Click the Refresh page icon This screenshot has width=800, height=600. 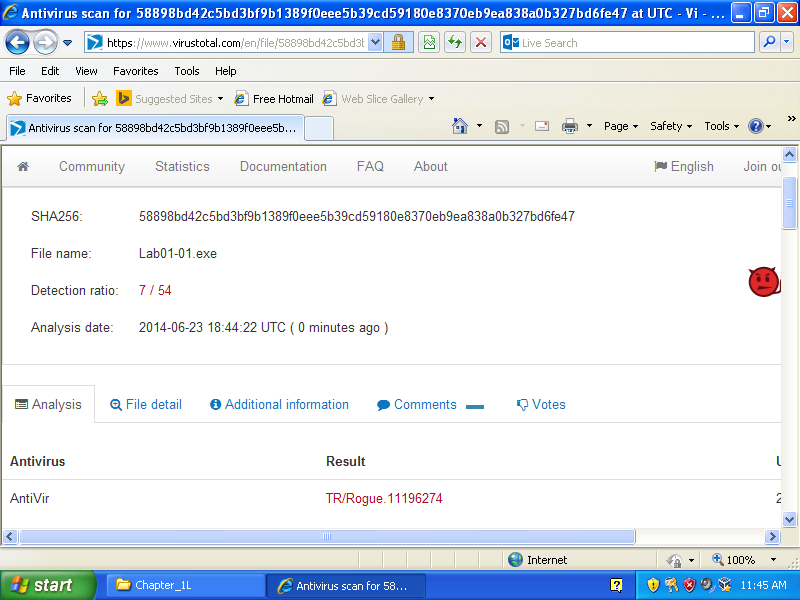(x=455, y=42)
